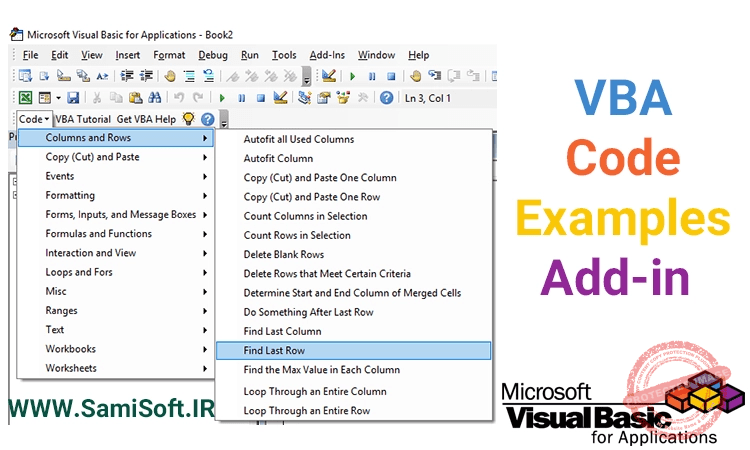Click the Step Into icon in Debug toolbar
This screenshot has height=450, width=750.
[x=435, y=75]
